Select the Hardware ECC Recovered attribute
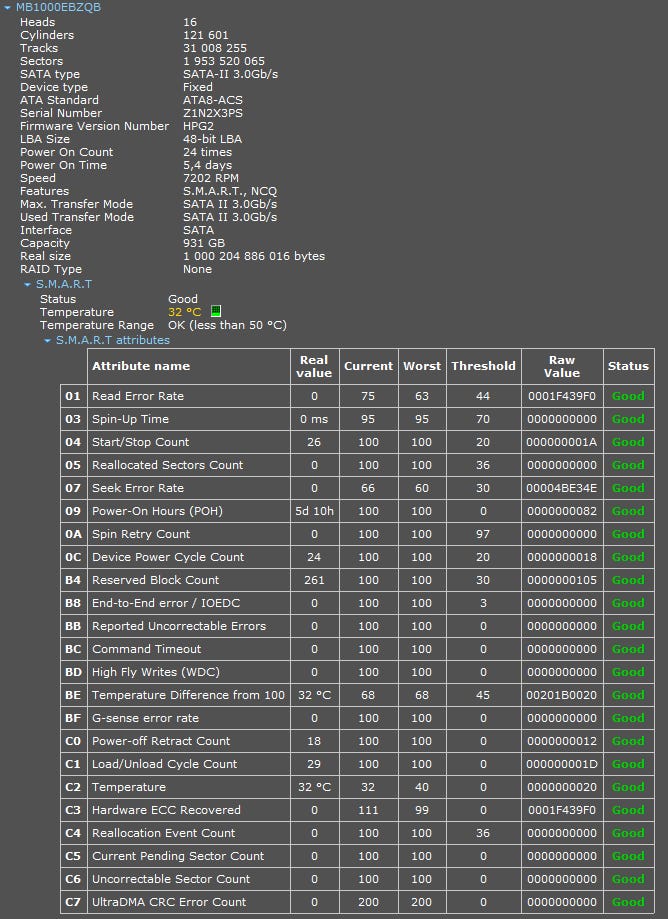Viewport: 668px width, 919px height. (x=166, y=810)
